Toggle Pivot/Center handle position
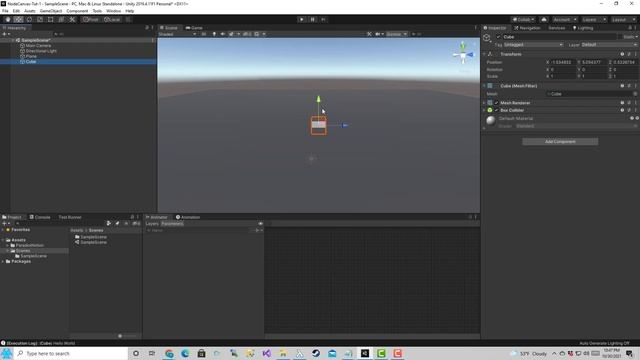This screenshot has width=640, height=360. click(91, 19)
